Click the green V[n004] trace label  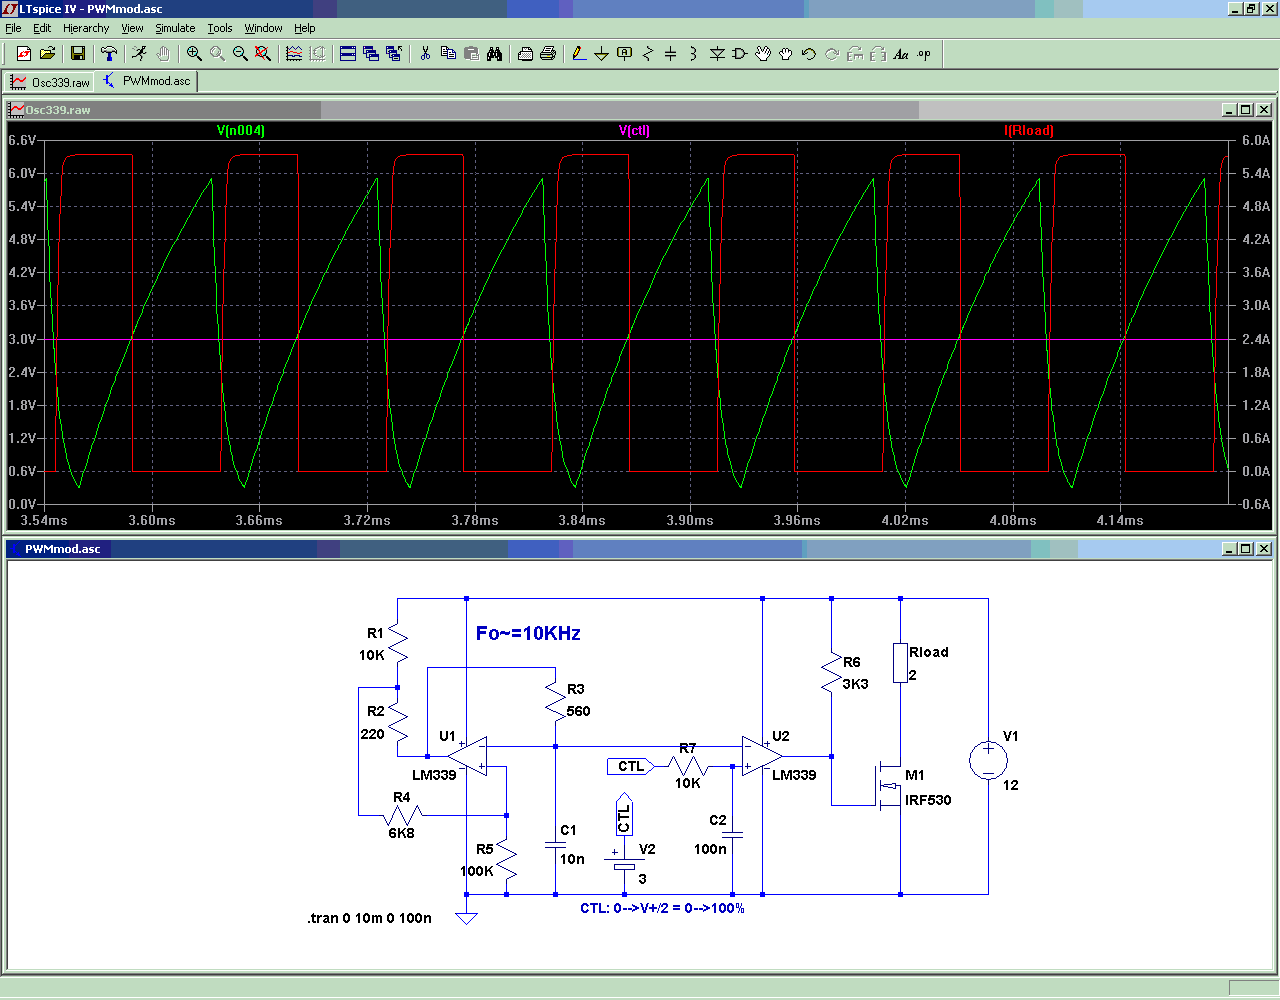[x=241, y=130]
